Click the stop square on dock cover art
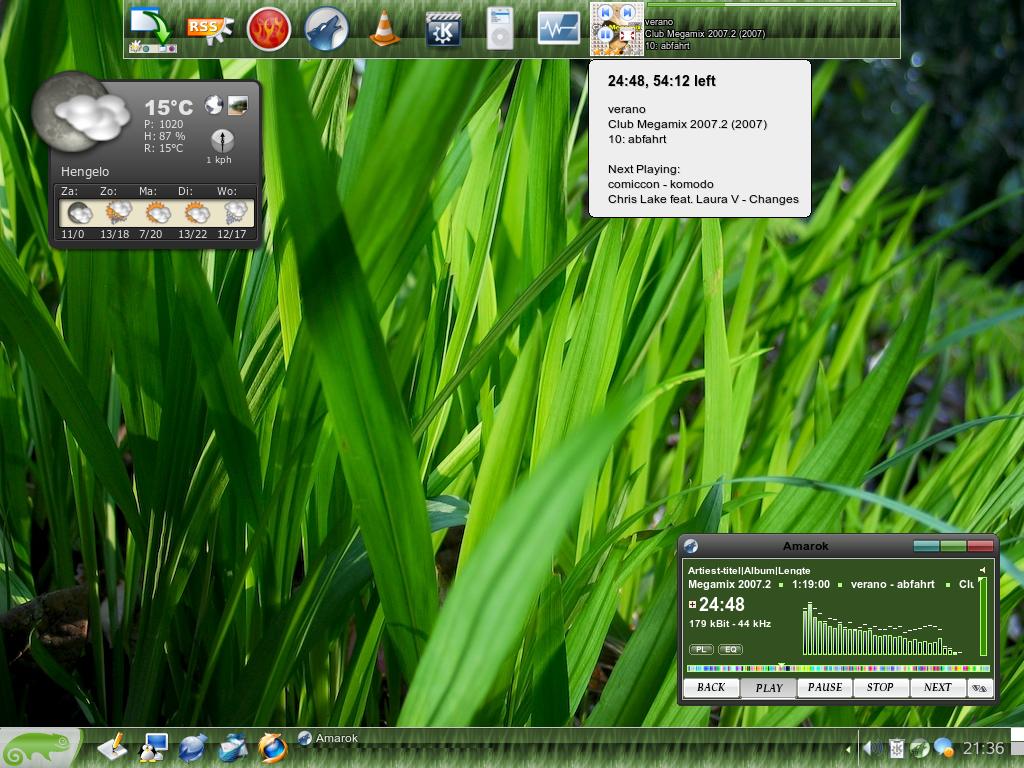 pos(628,35)
